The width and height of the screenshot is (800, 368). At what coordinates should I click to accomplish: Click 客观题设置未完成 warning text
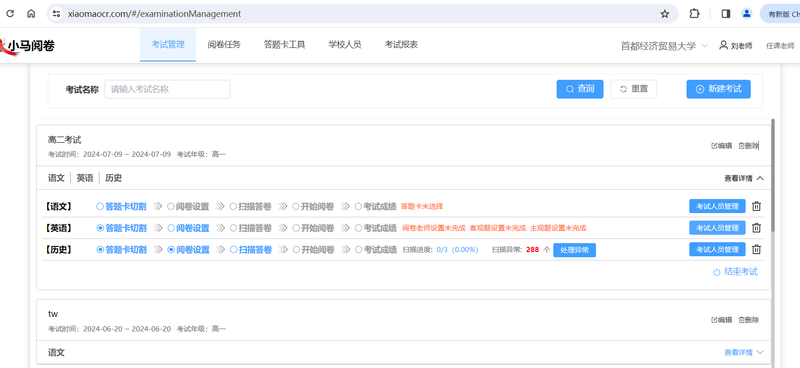[497, 228]
